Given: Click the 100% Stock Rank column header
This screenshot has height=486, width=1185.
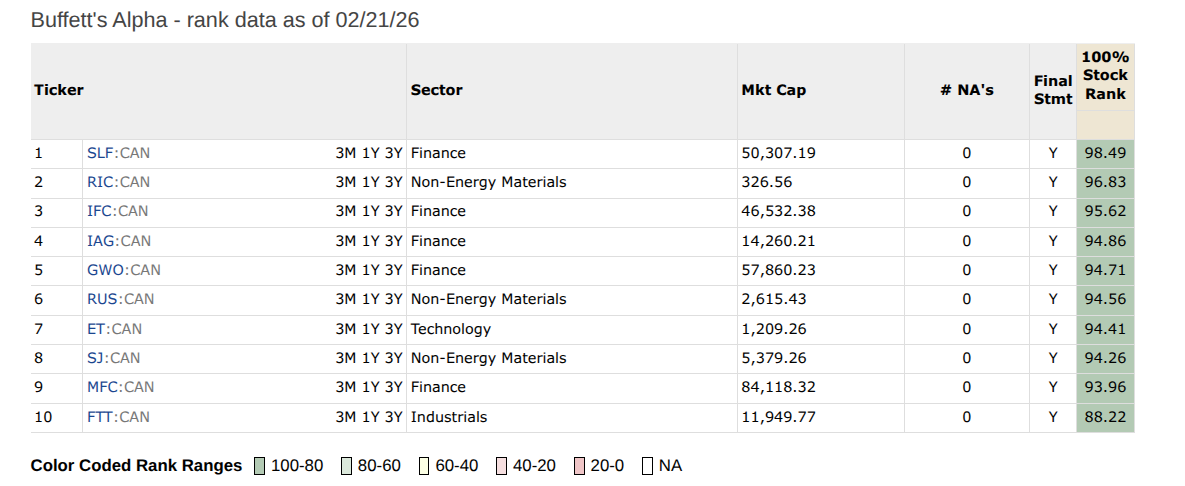Looking at the screenshot, I should [x=1105, y=75].
